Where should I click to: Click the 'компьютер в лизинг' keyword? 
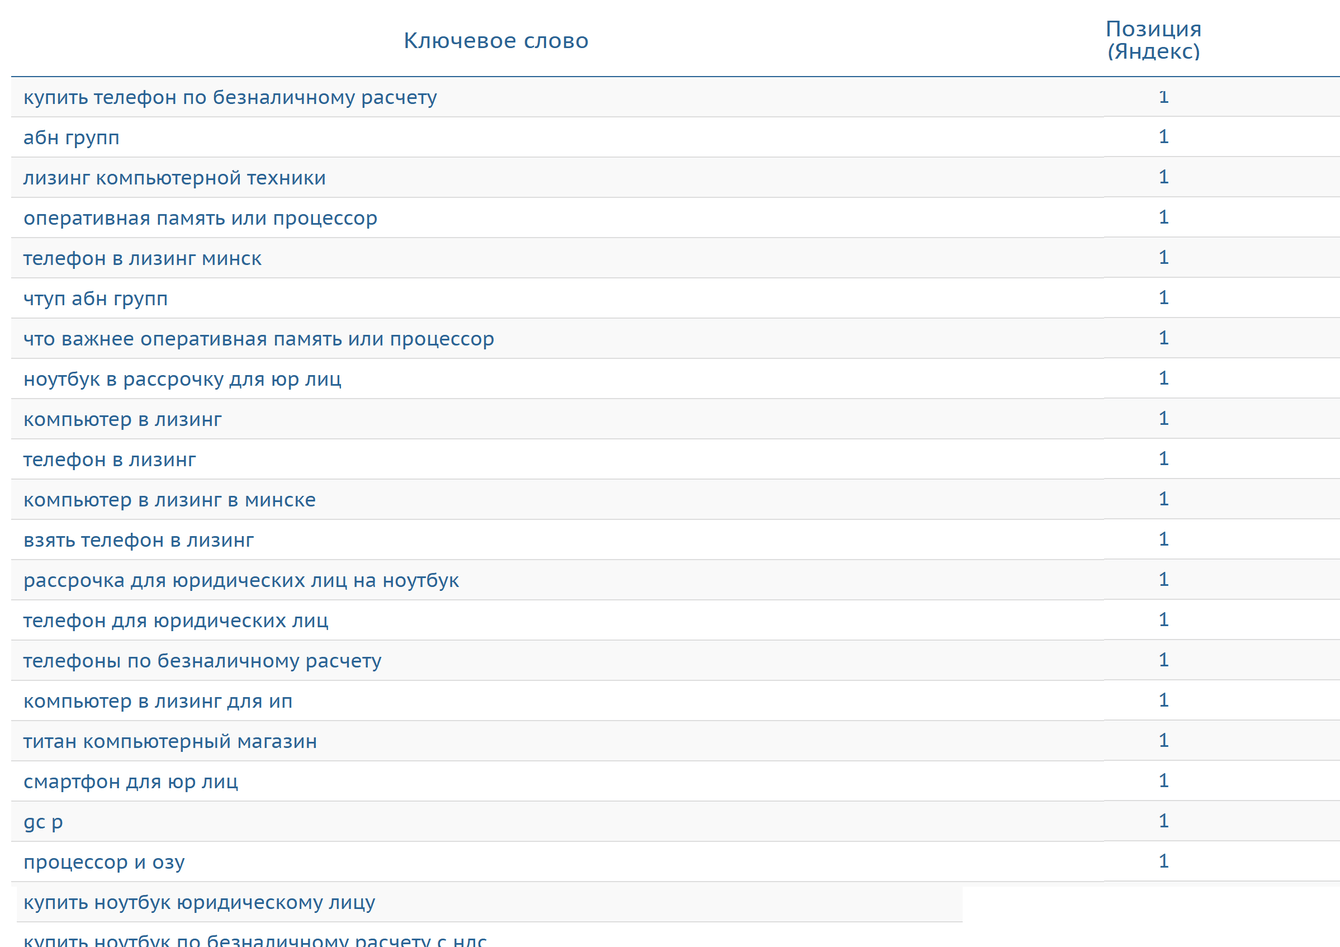pos(122,419)
